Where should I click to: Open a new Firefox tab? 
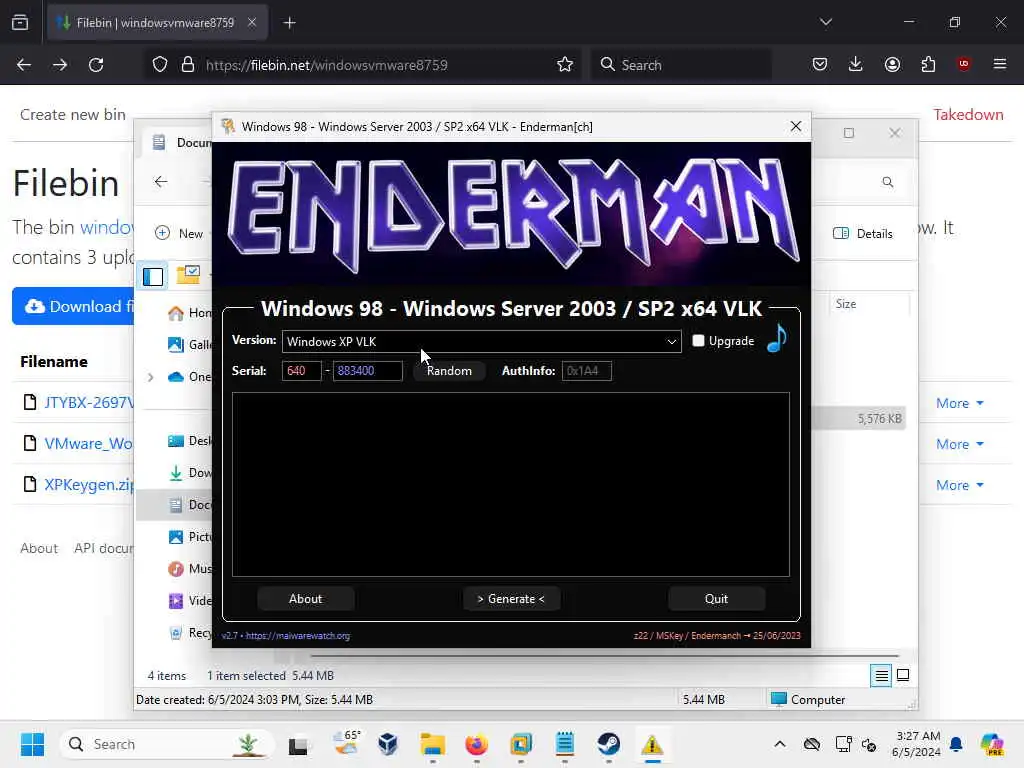(289, 23)
